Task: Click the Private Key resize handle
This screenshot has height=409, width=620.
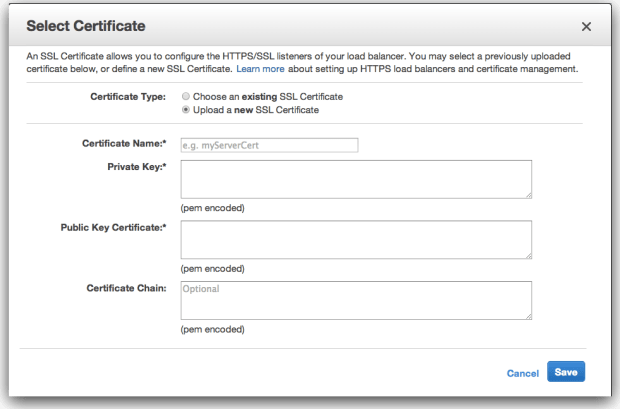Action: pos(529,195)
